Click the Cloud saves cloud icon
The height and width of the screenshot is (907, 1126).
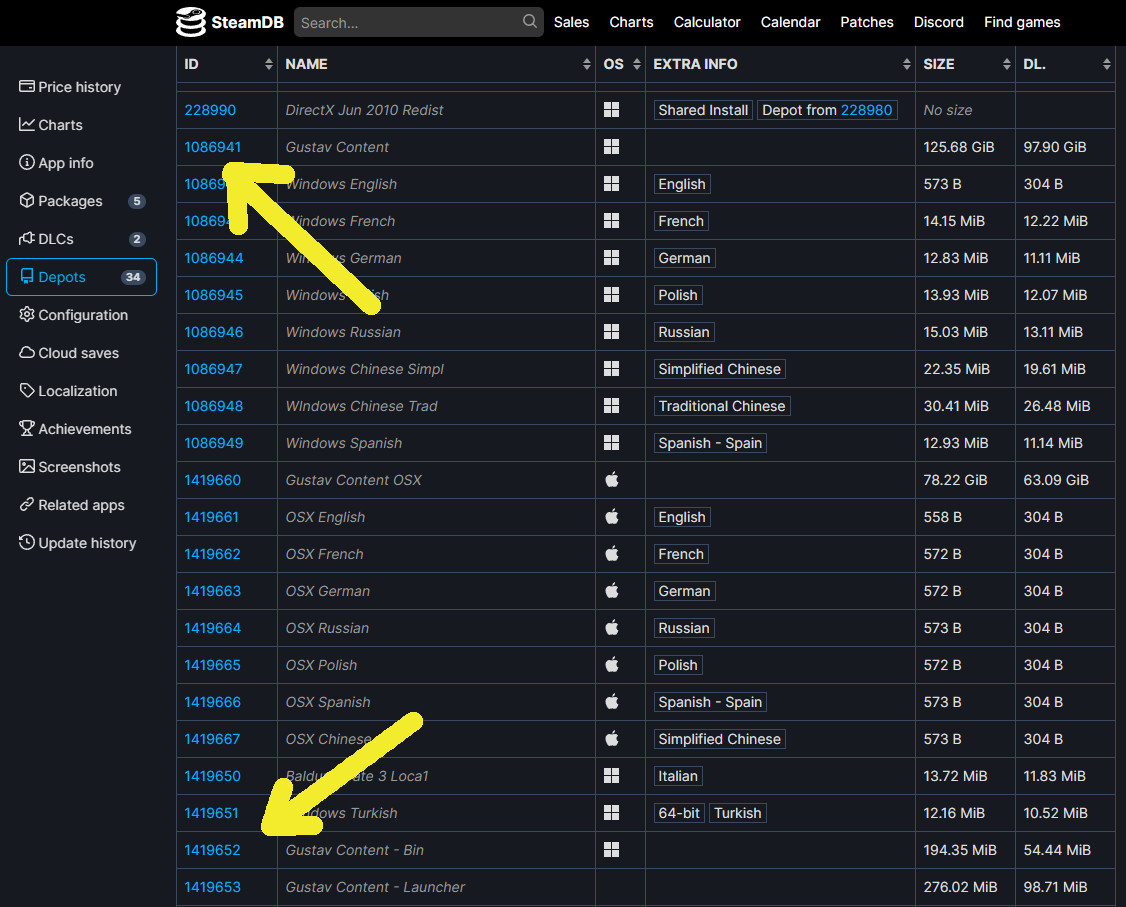click(27, 353)
